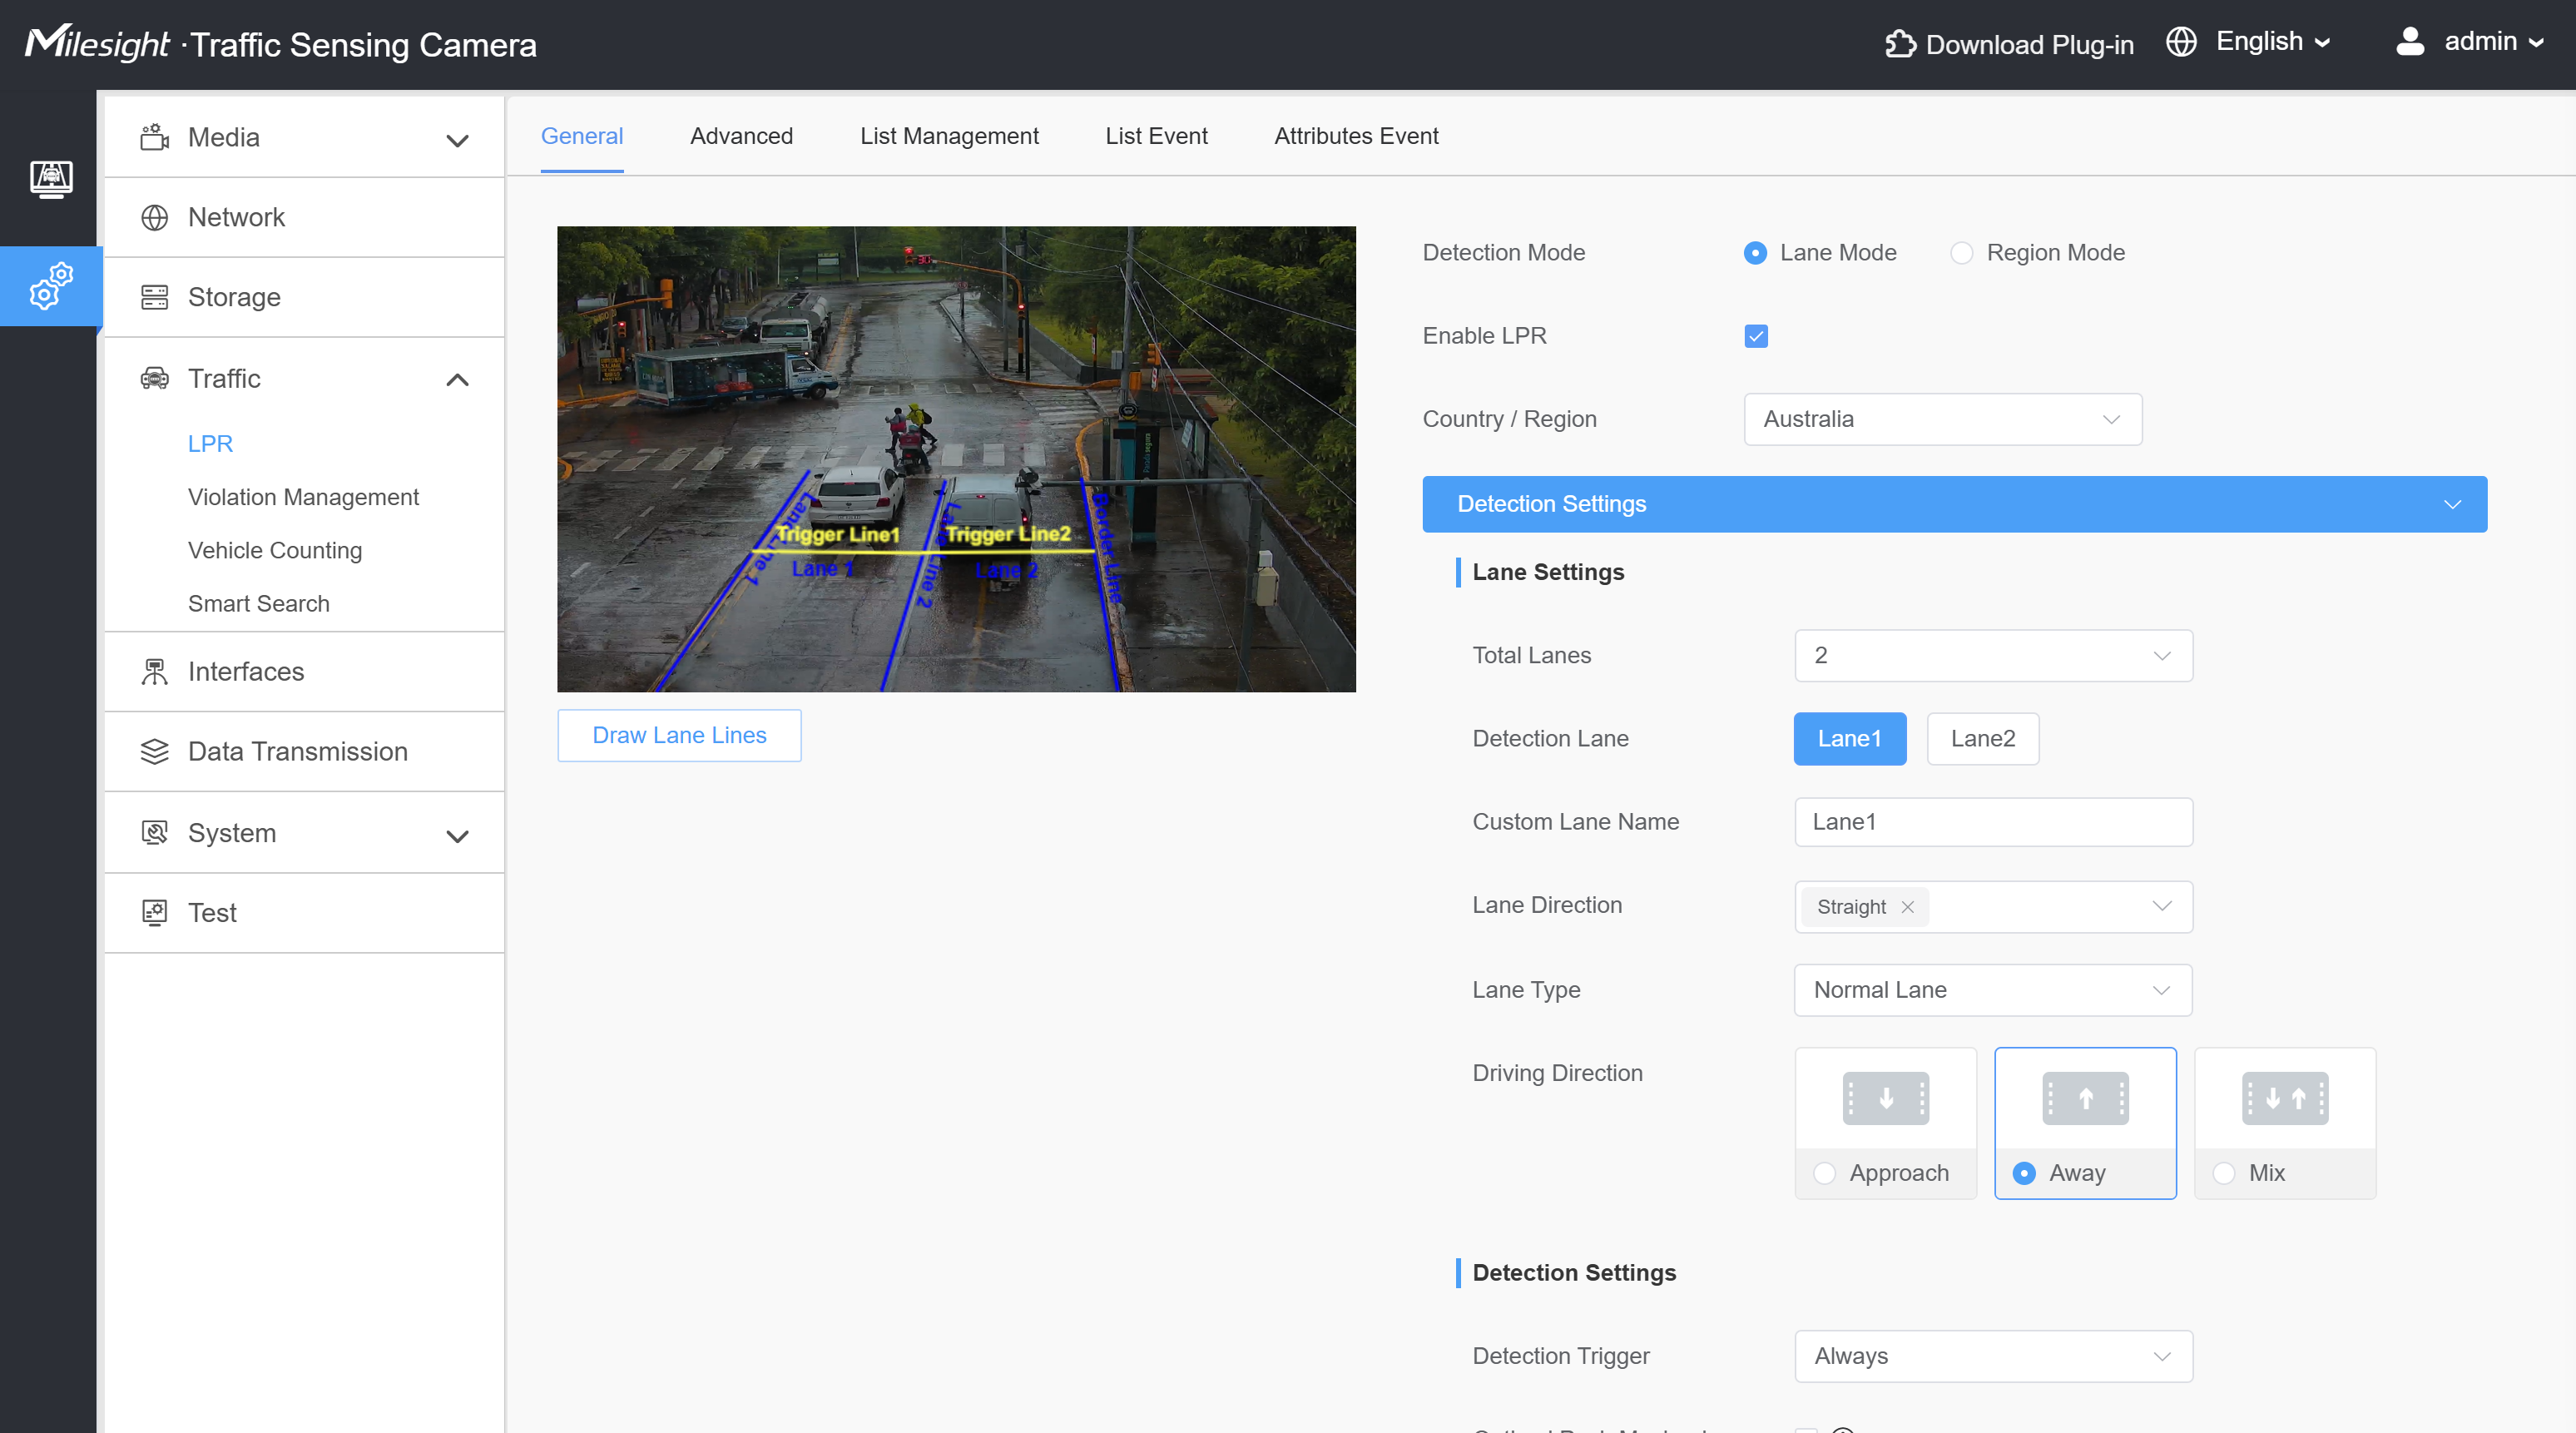Open Violation Management in sidebar
Screen dimensions: 2576x1433
pos(303,497)
